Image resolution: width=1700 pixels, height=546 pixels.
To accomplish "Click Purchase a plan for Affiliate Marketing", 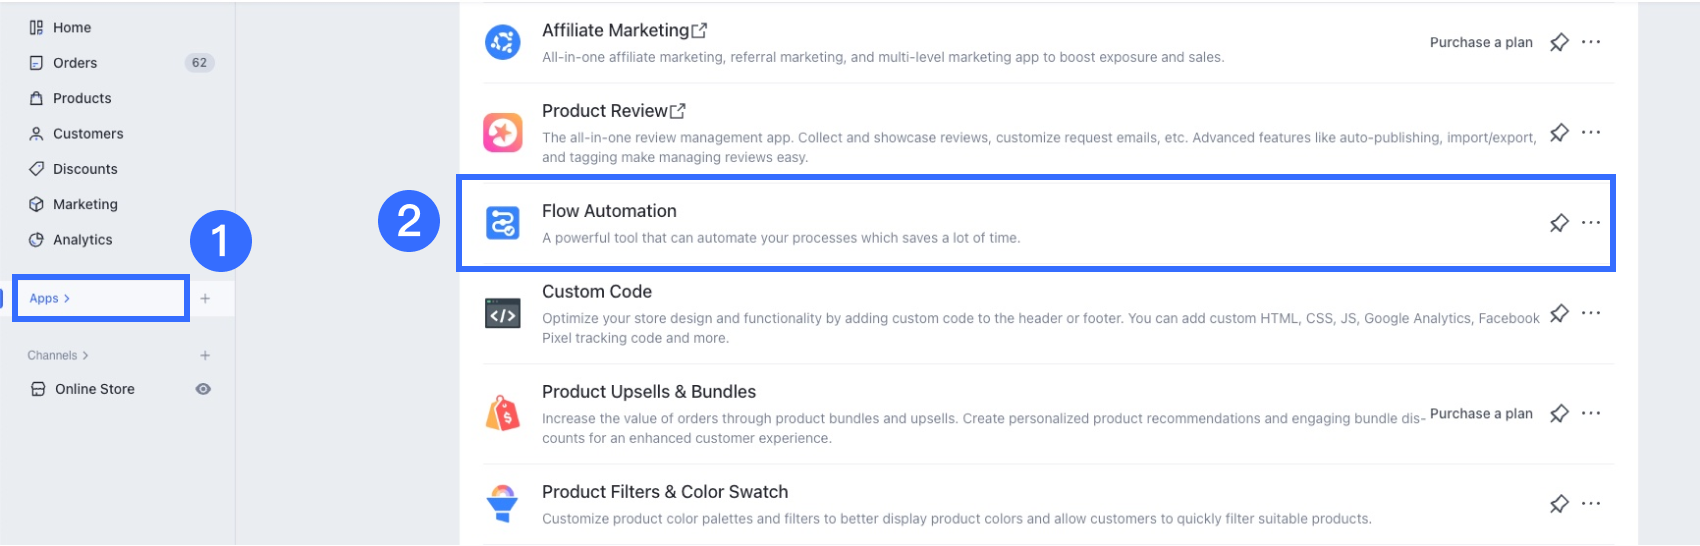I will (1481, 42).
